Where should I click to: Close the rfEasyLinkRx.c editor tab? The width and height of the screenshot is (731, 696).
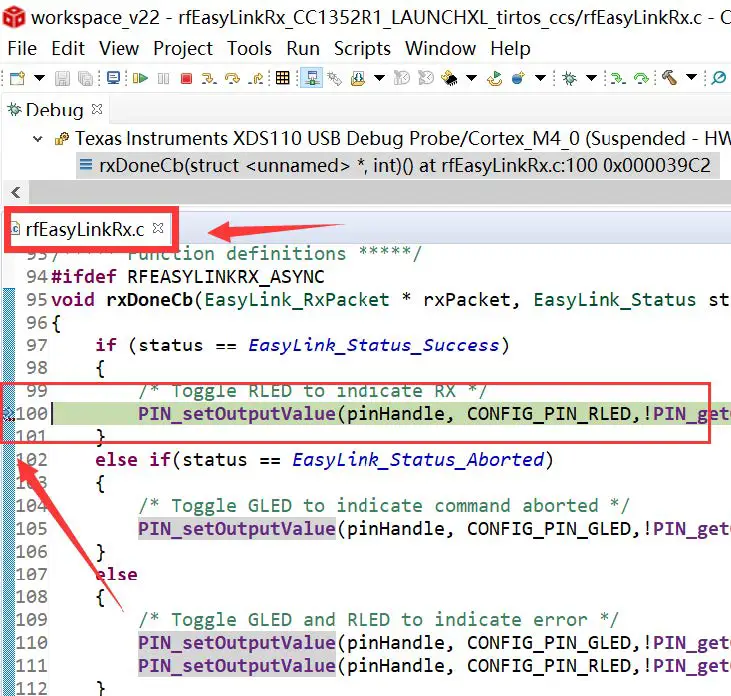point(158,228)
